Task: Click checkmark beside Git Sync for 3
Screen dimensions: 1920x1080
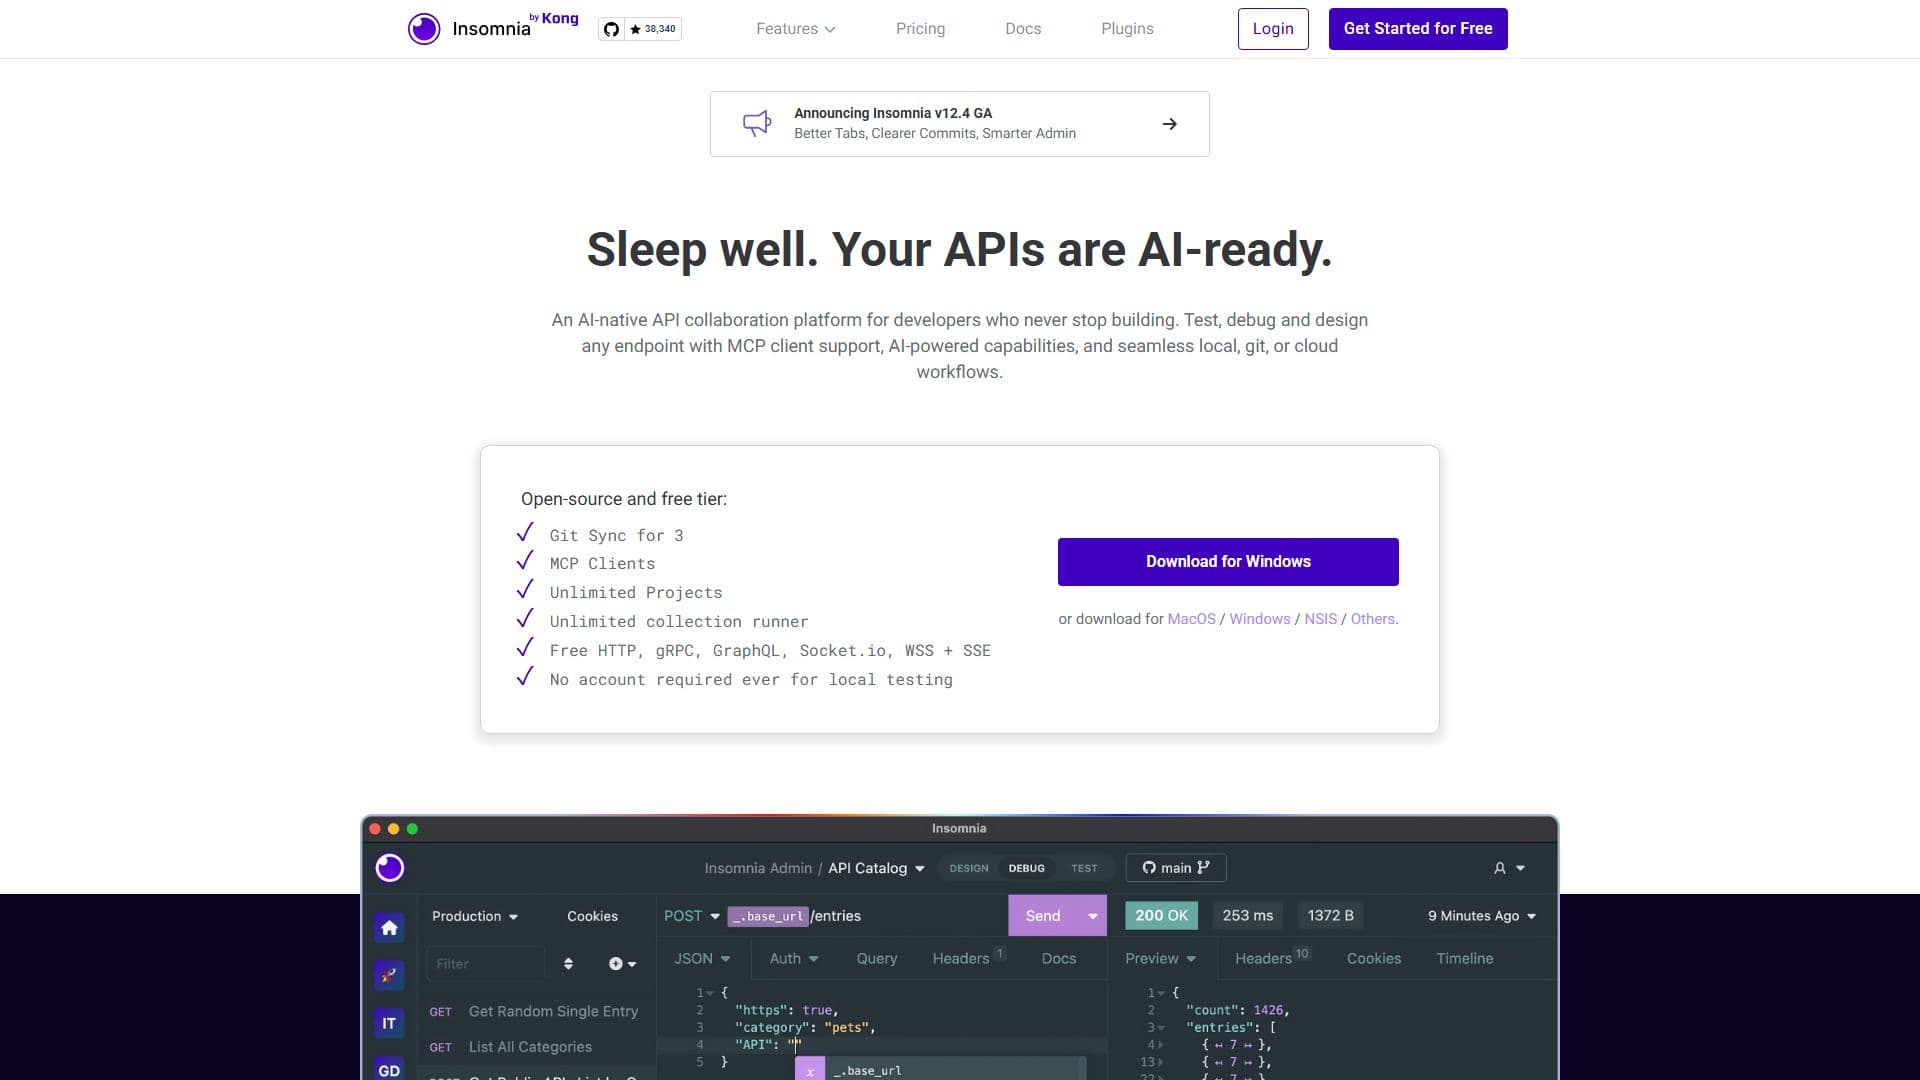Action: 525,532
